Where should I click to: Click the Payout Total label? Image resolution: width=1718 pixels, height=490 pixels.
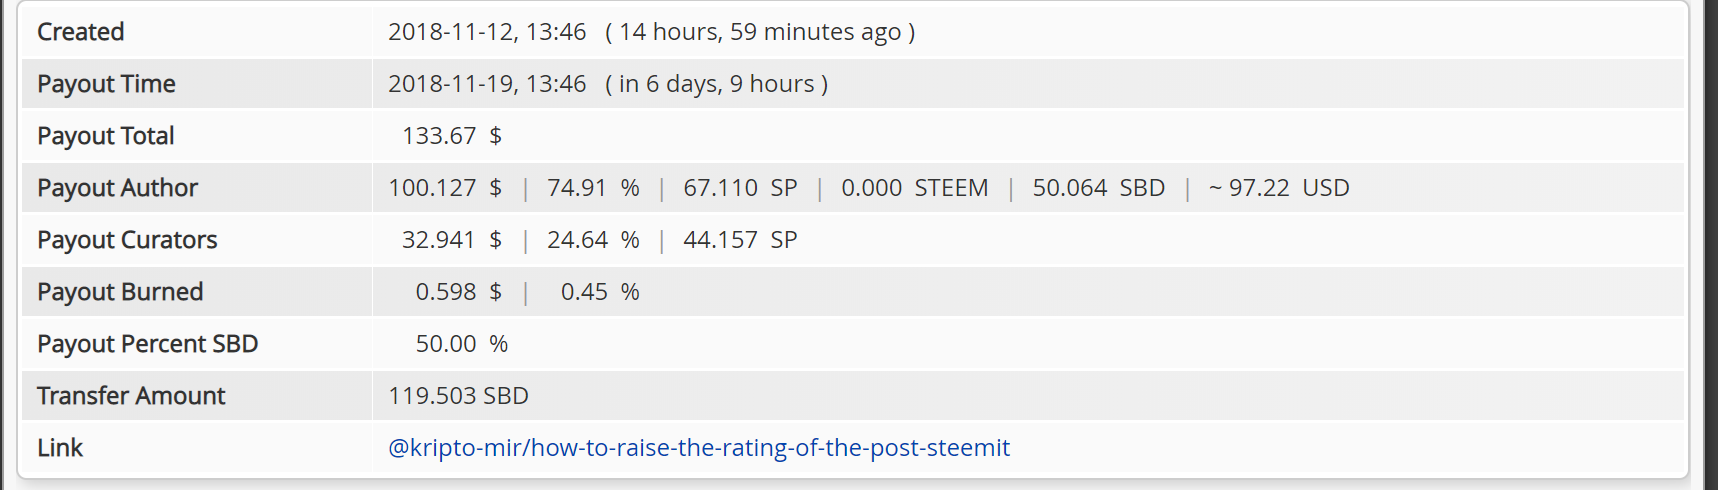[105, 136]
